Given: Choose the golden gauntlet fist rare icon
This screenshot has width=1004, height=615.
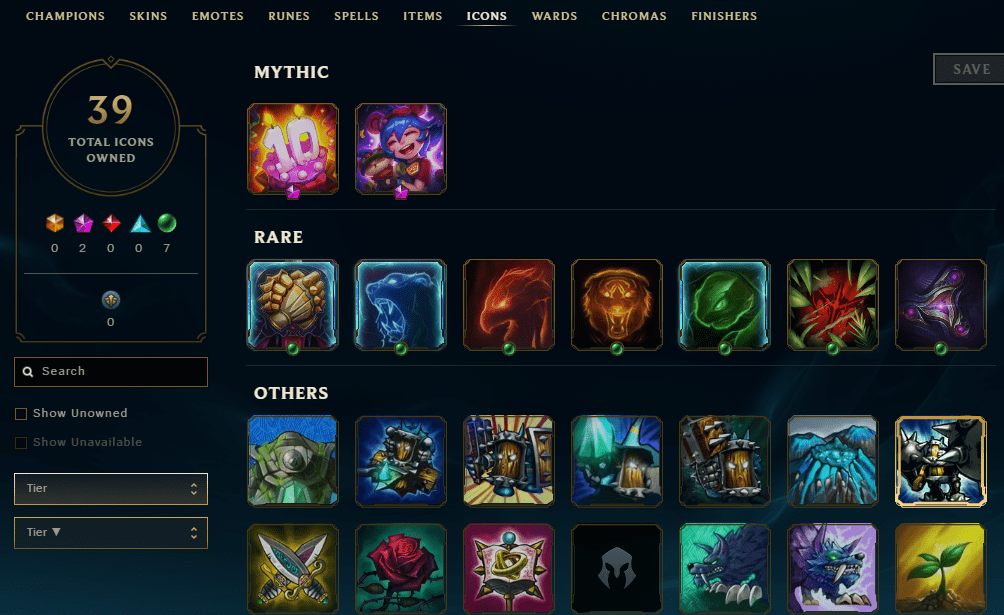Looking at the screenshot, I should click(293, 305).
